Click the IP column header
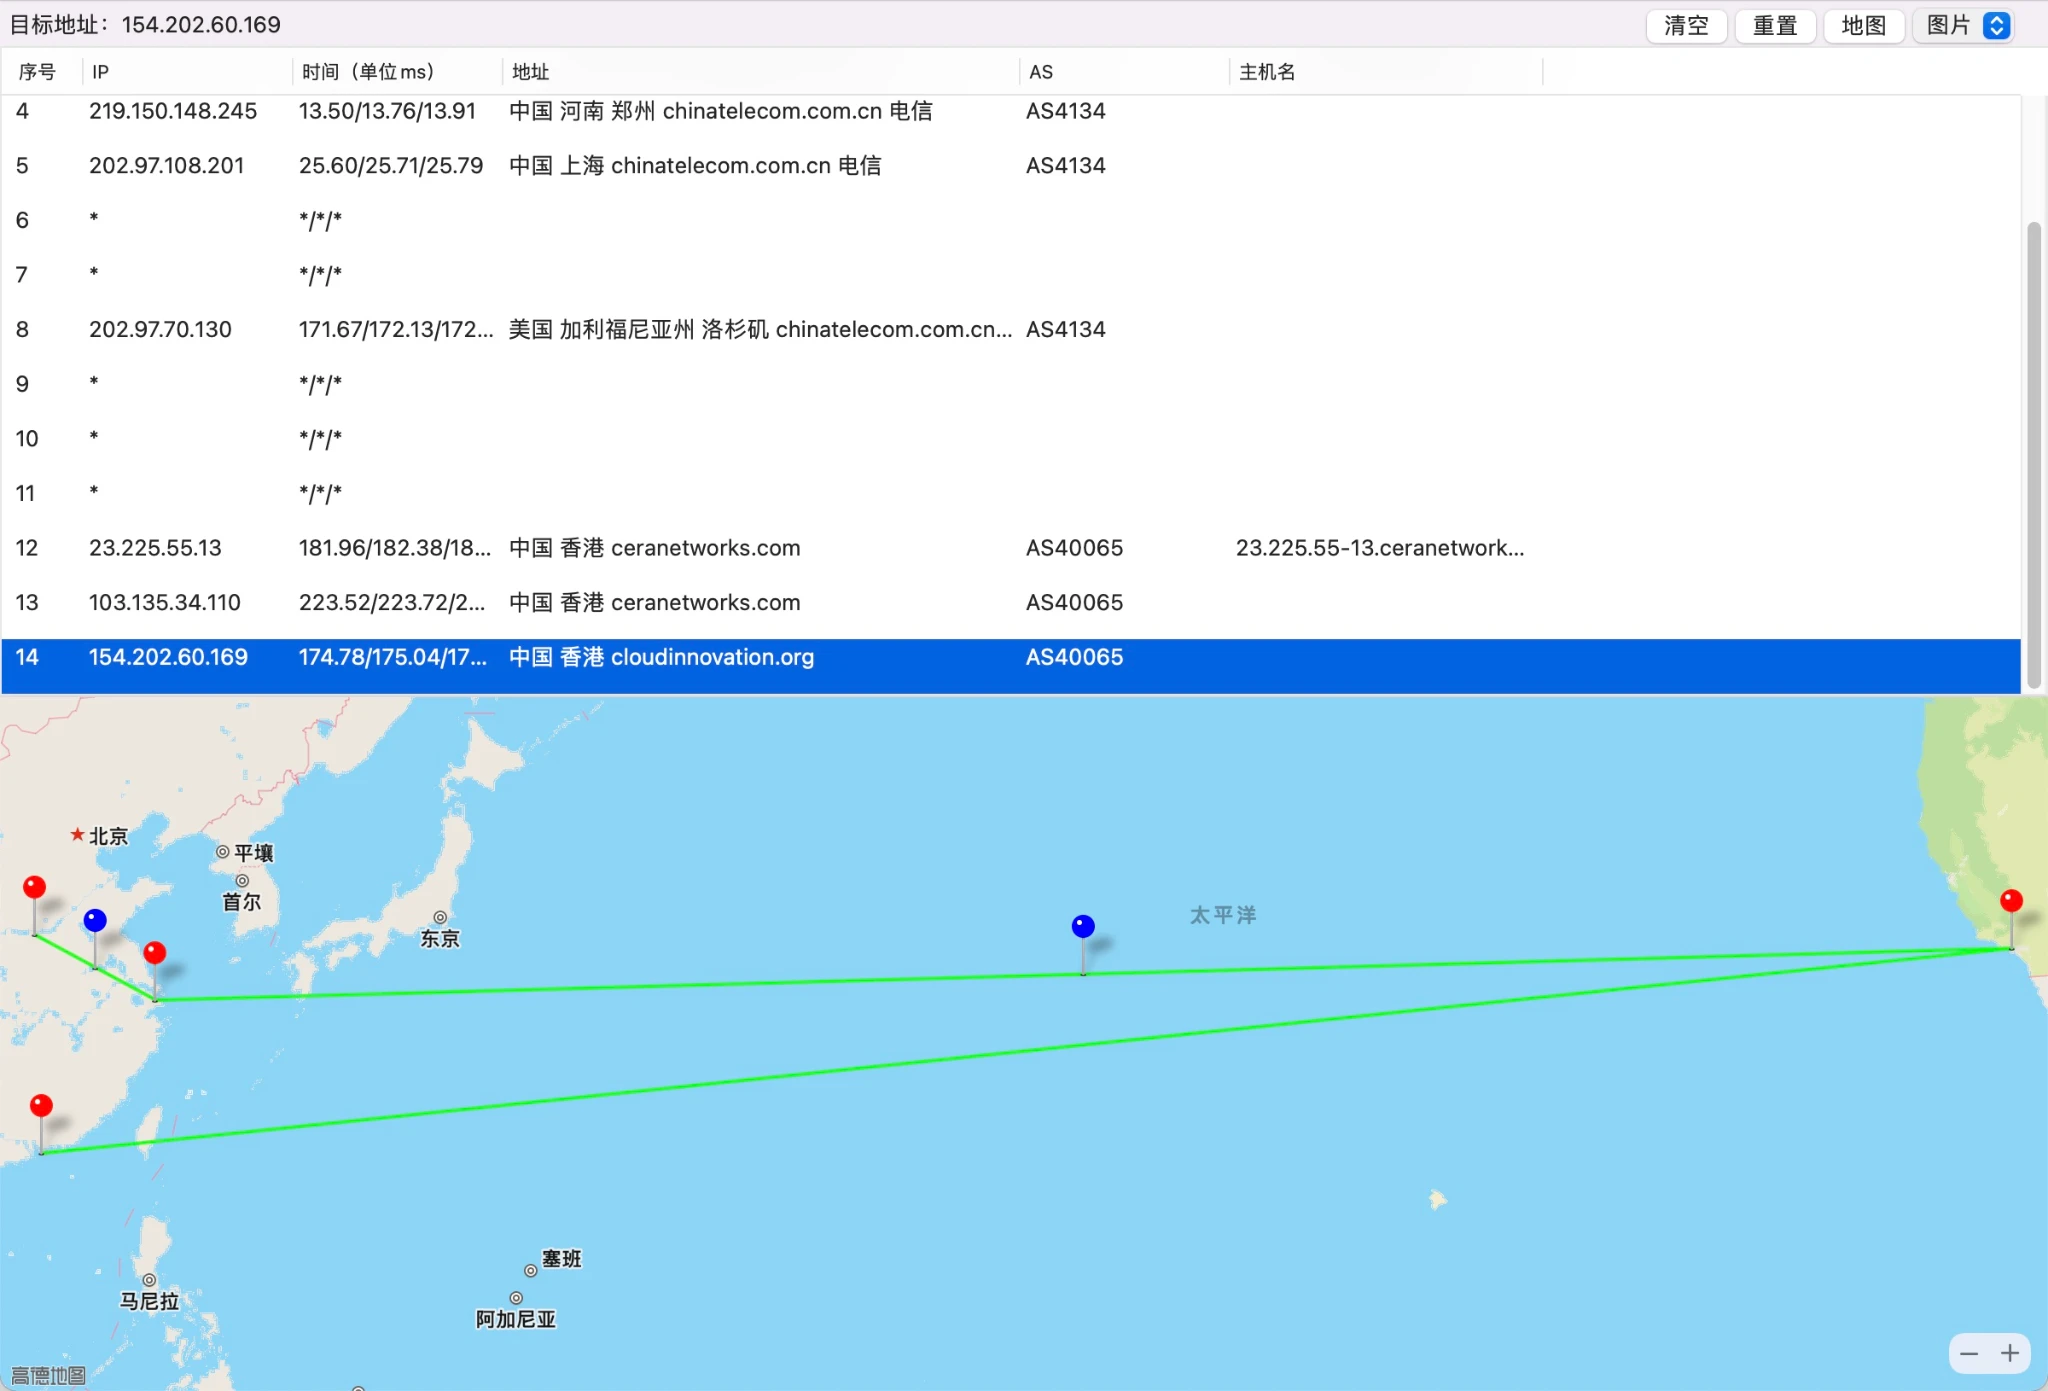 tap(100, 72)
